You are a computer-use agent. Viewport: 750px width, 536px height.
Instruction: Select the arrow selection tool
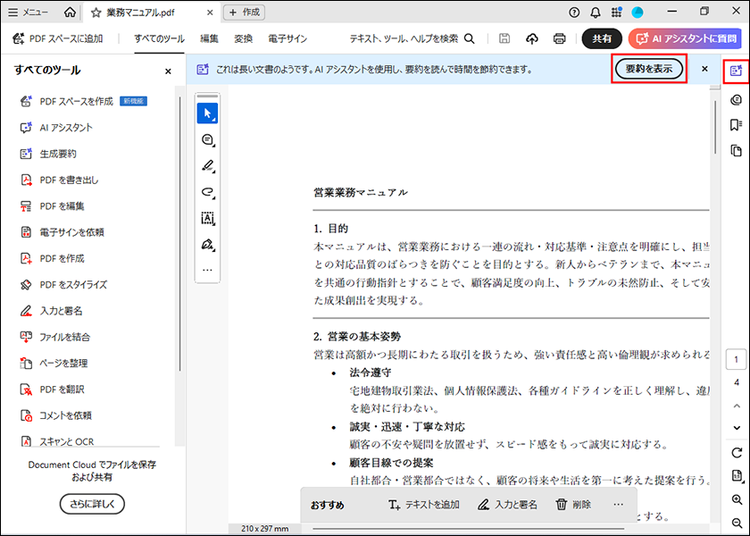click(x=208, y=112)
